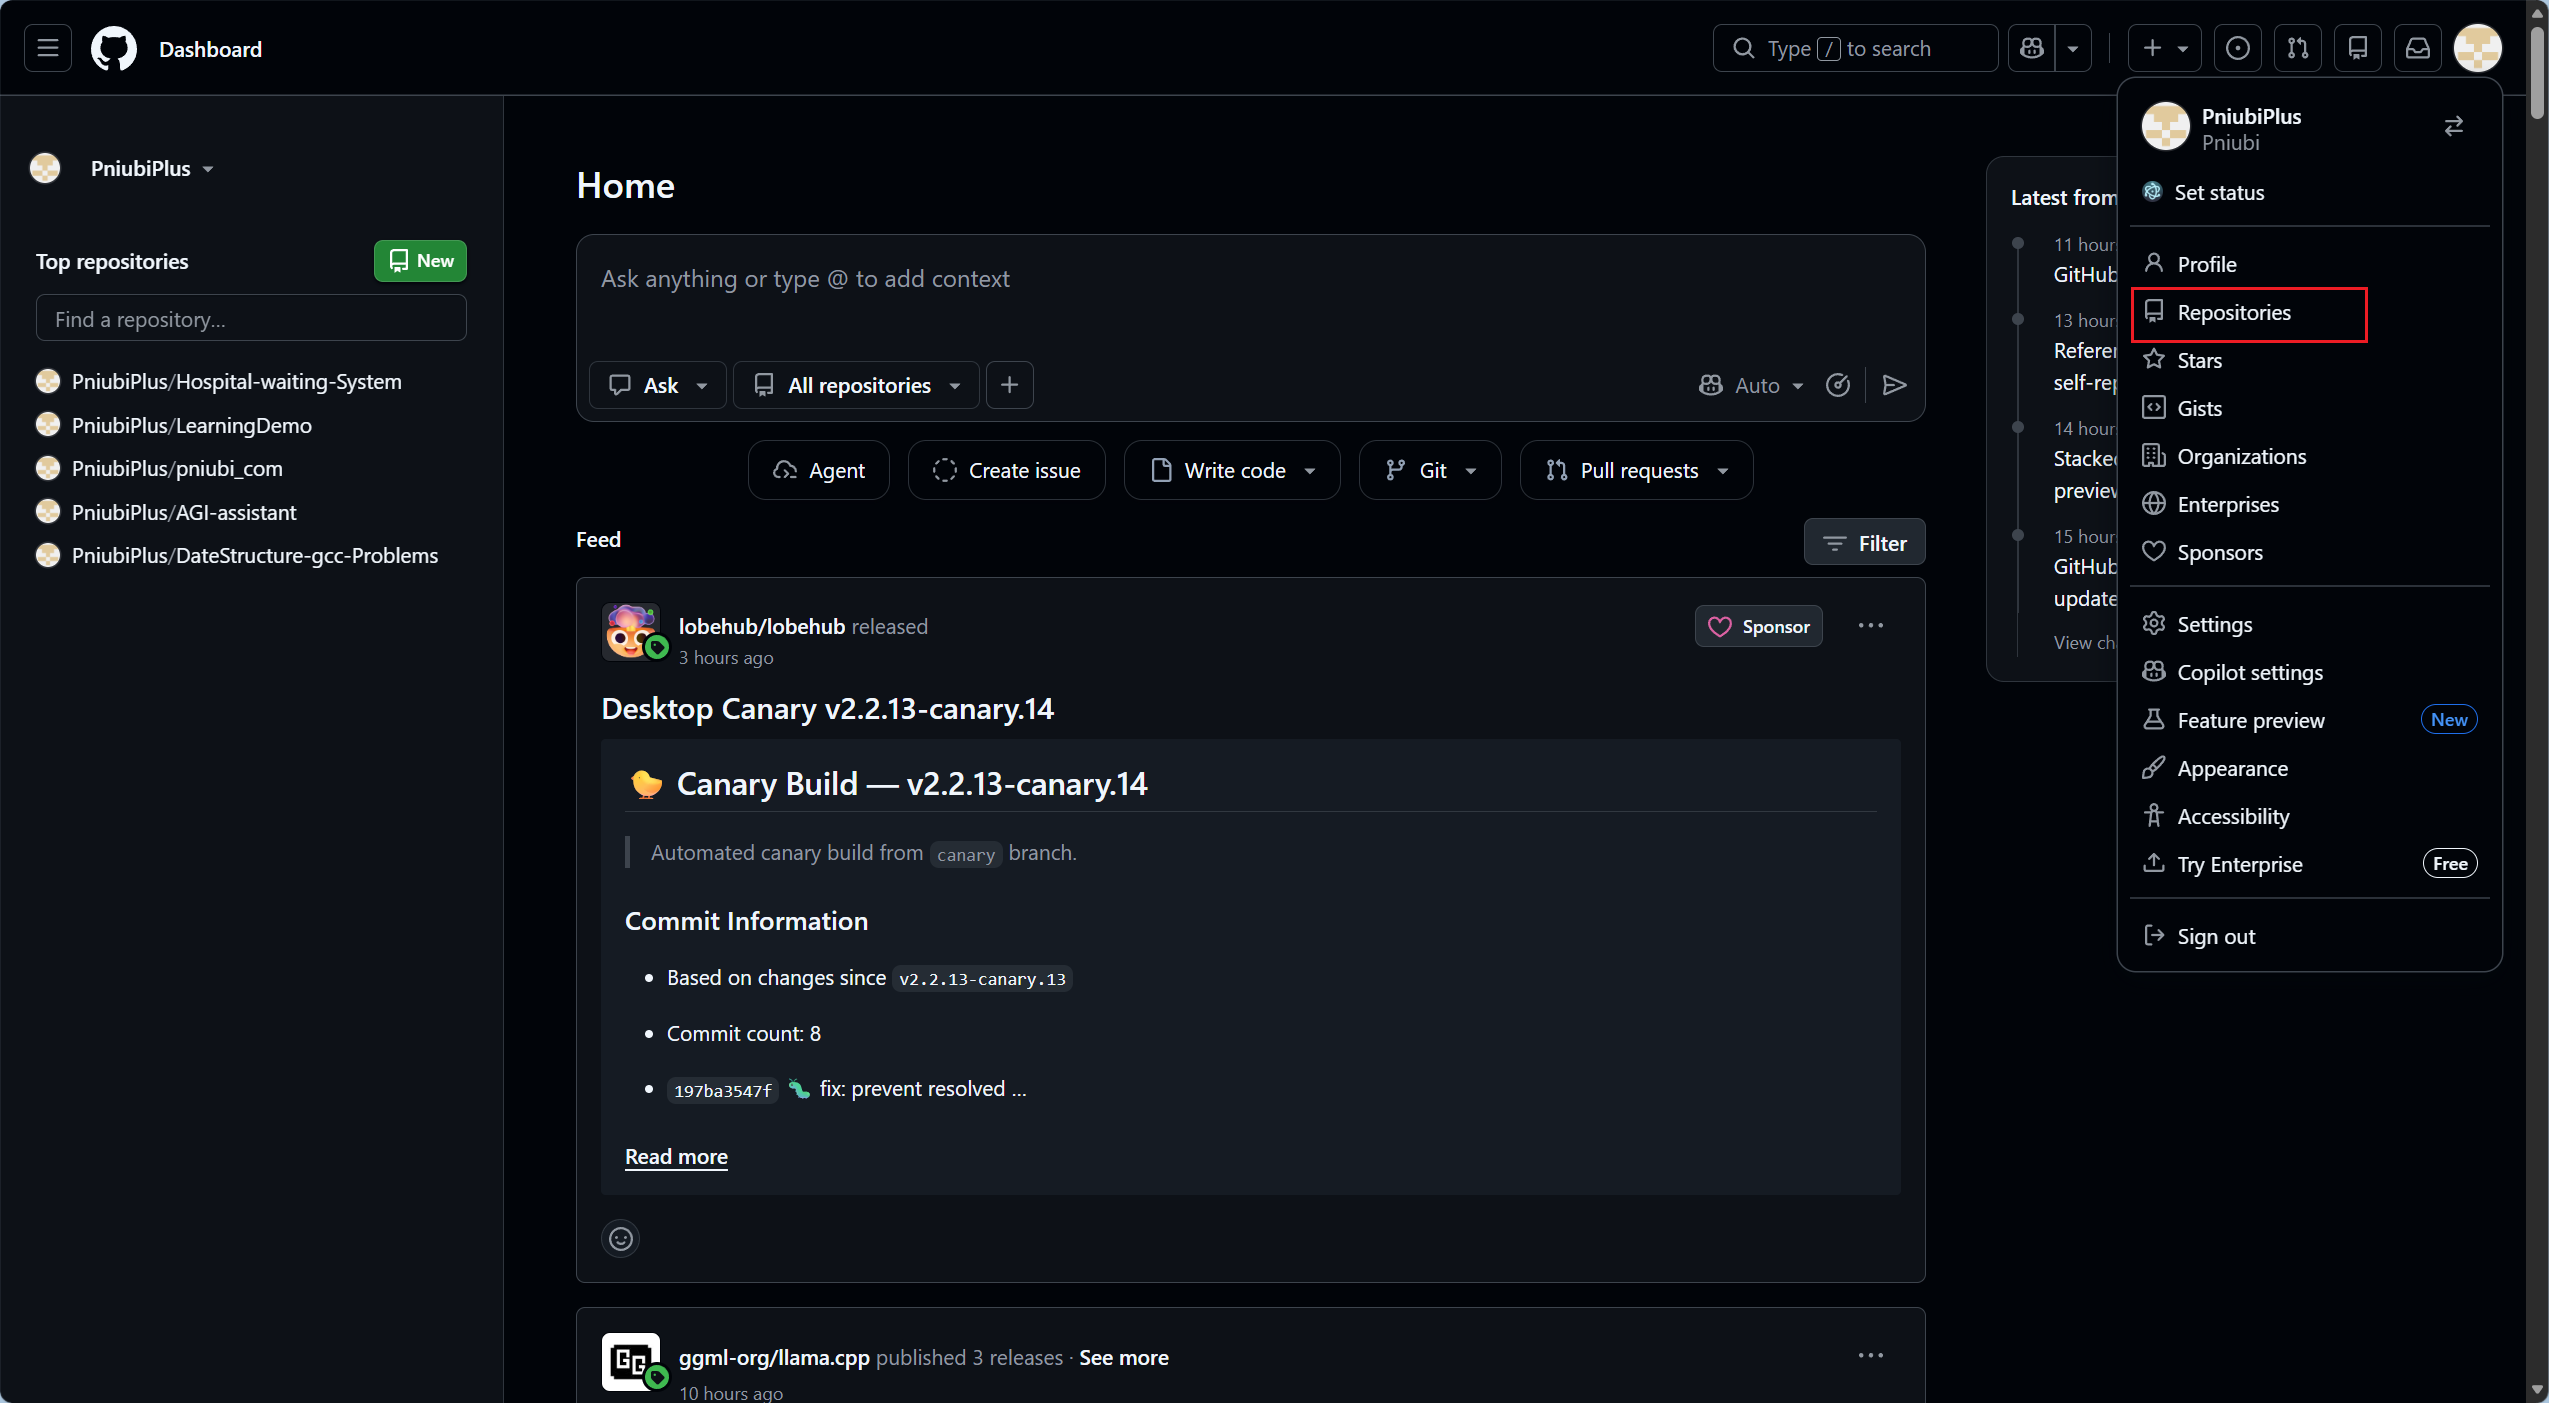The image size is (2549, 1403).
Task: Open lobehub release options ellipsis menu
Action: 1871,626
